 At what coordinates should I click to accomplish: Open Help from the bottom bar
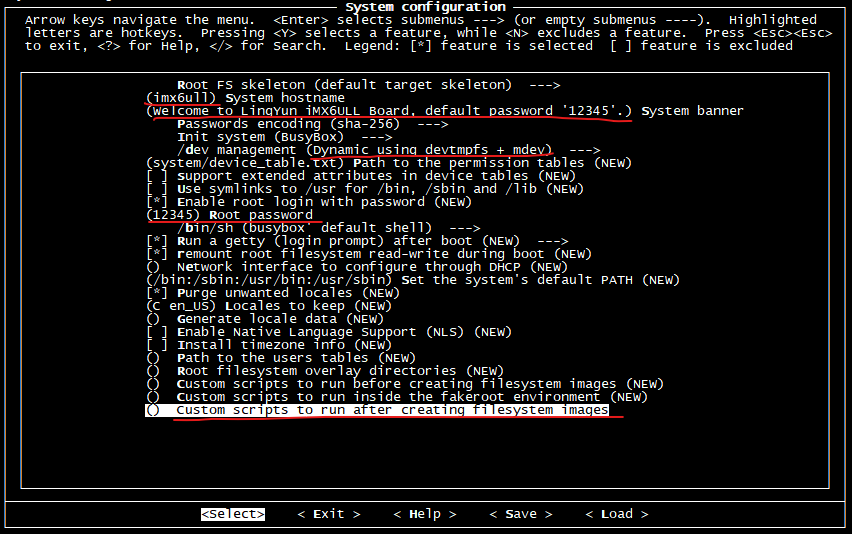point(425,514)
